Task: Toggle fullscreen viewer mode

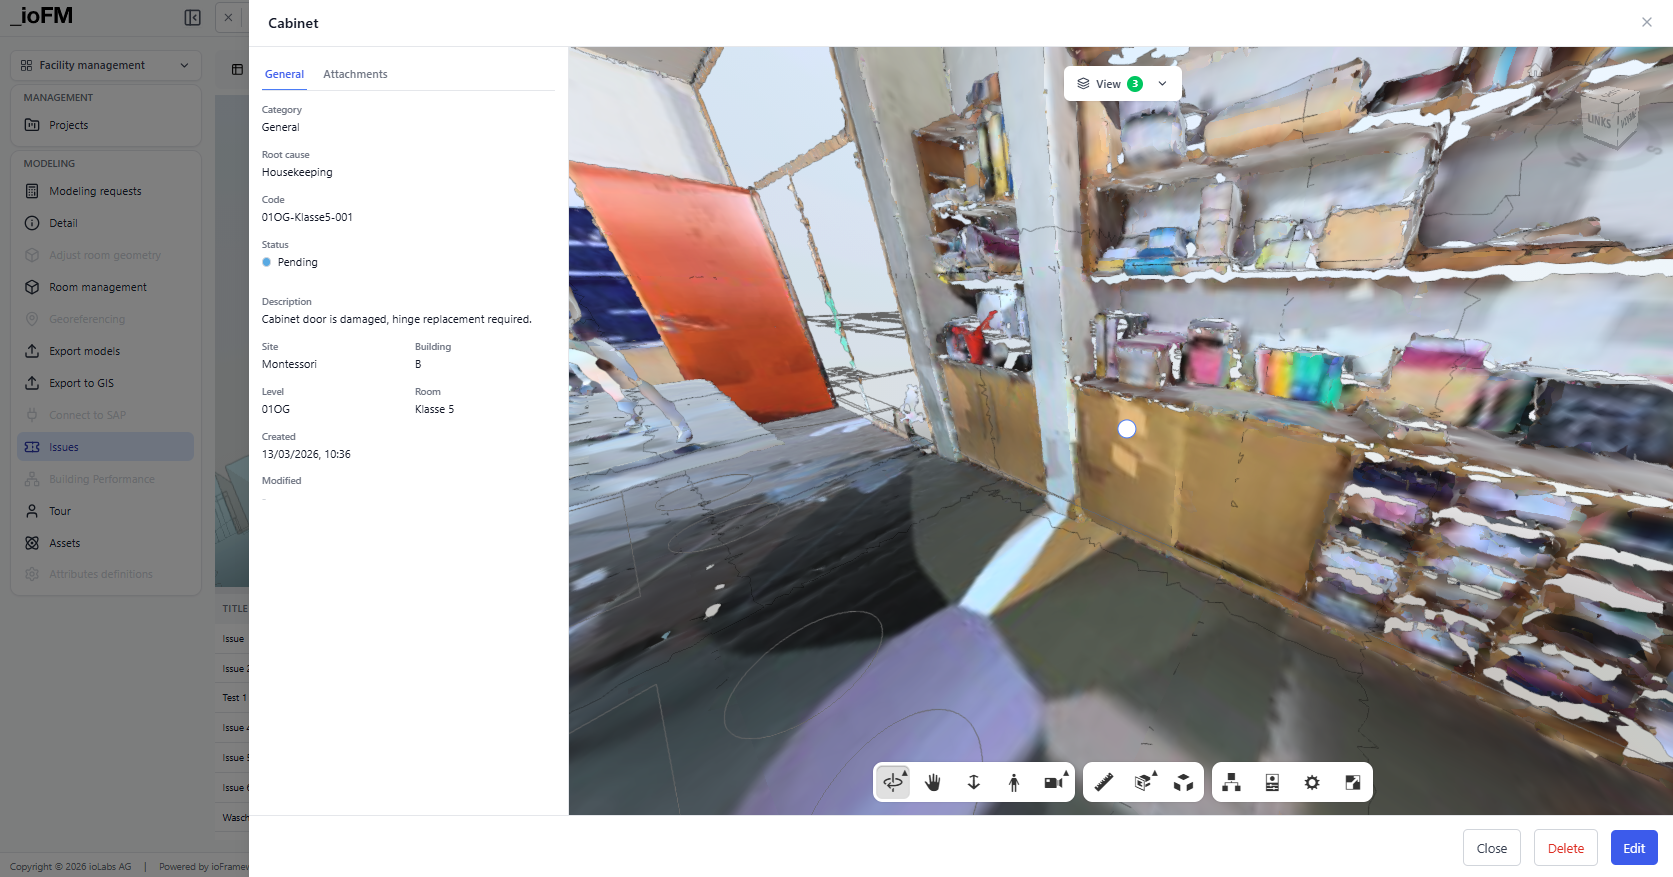Action: (1353, 782)
